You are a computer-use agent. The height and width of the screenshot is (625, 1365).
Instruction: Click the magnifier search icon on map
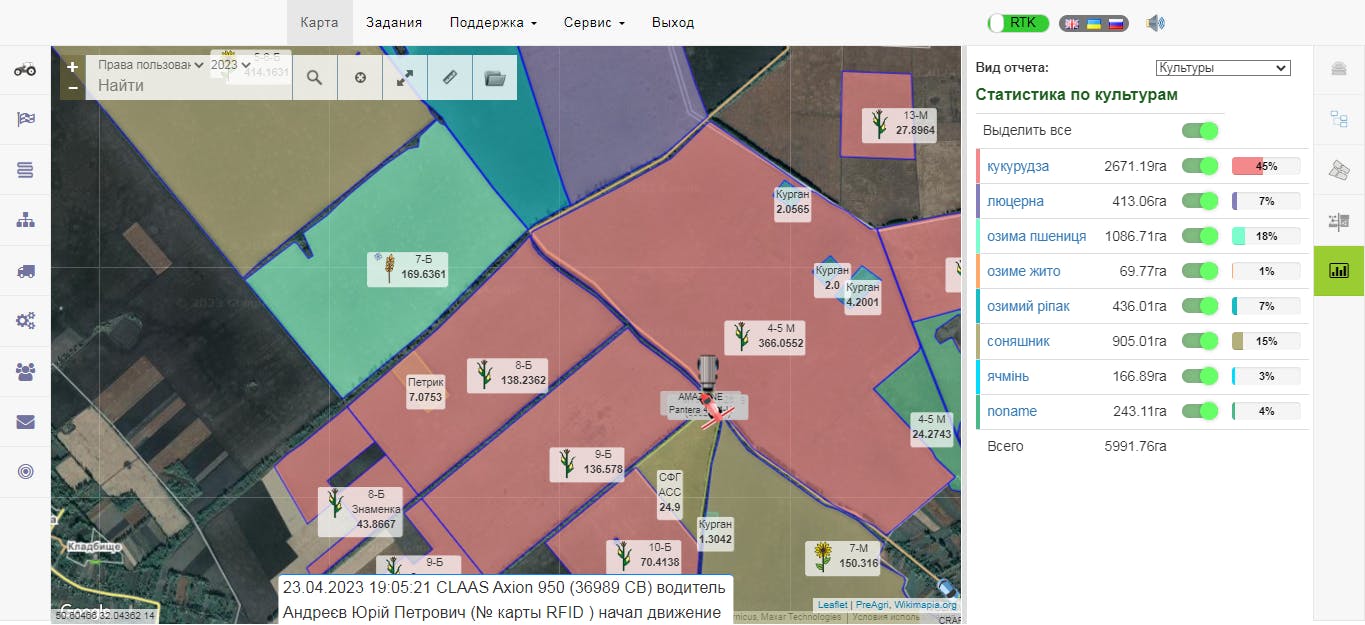[315, 77]
